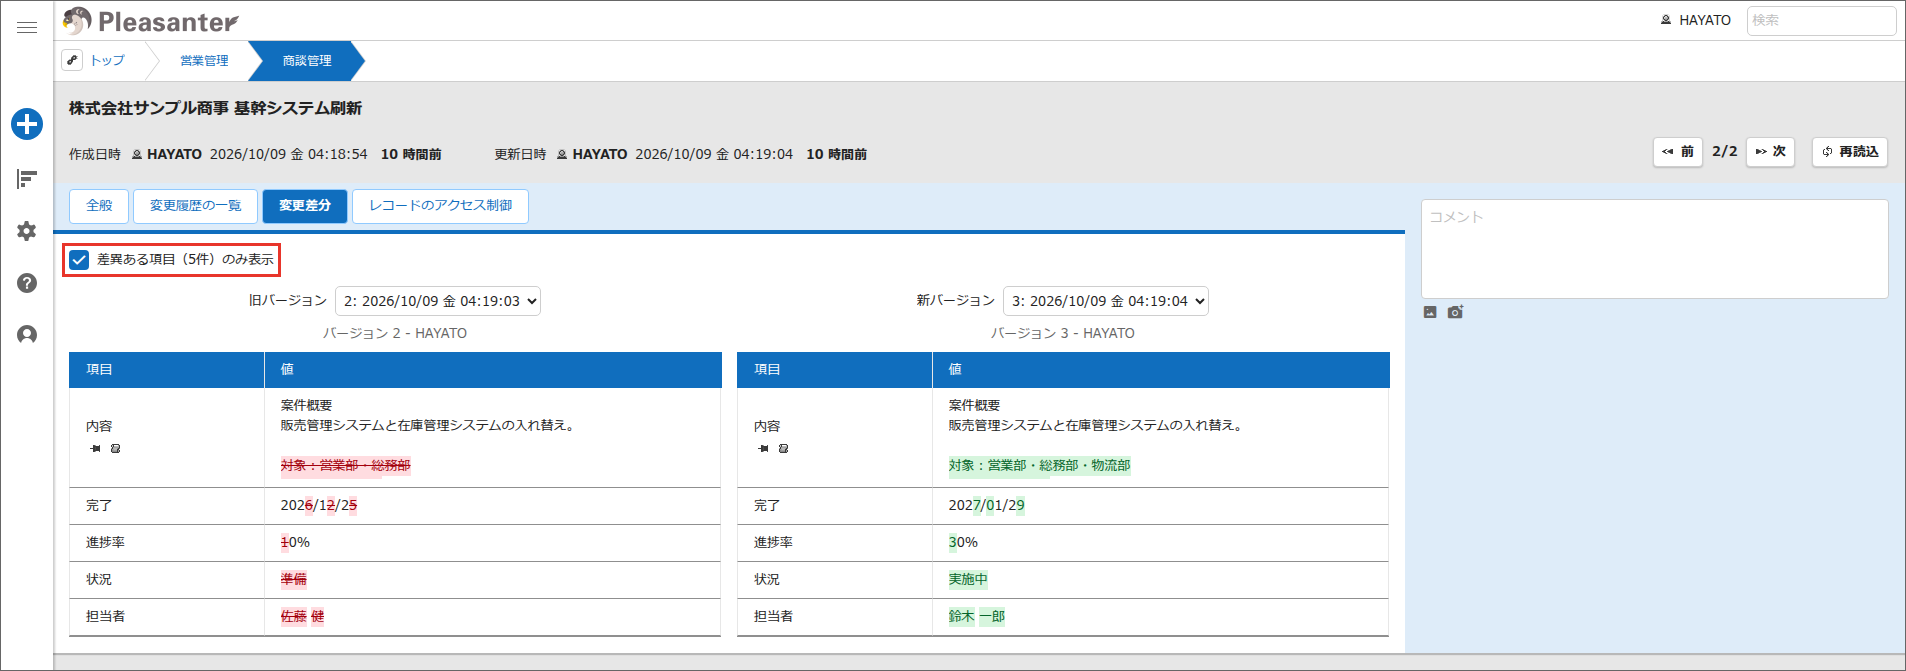Click new progress value 30%
The width and height of the screenshot is (1906, 671).
(963, 542)
